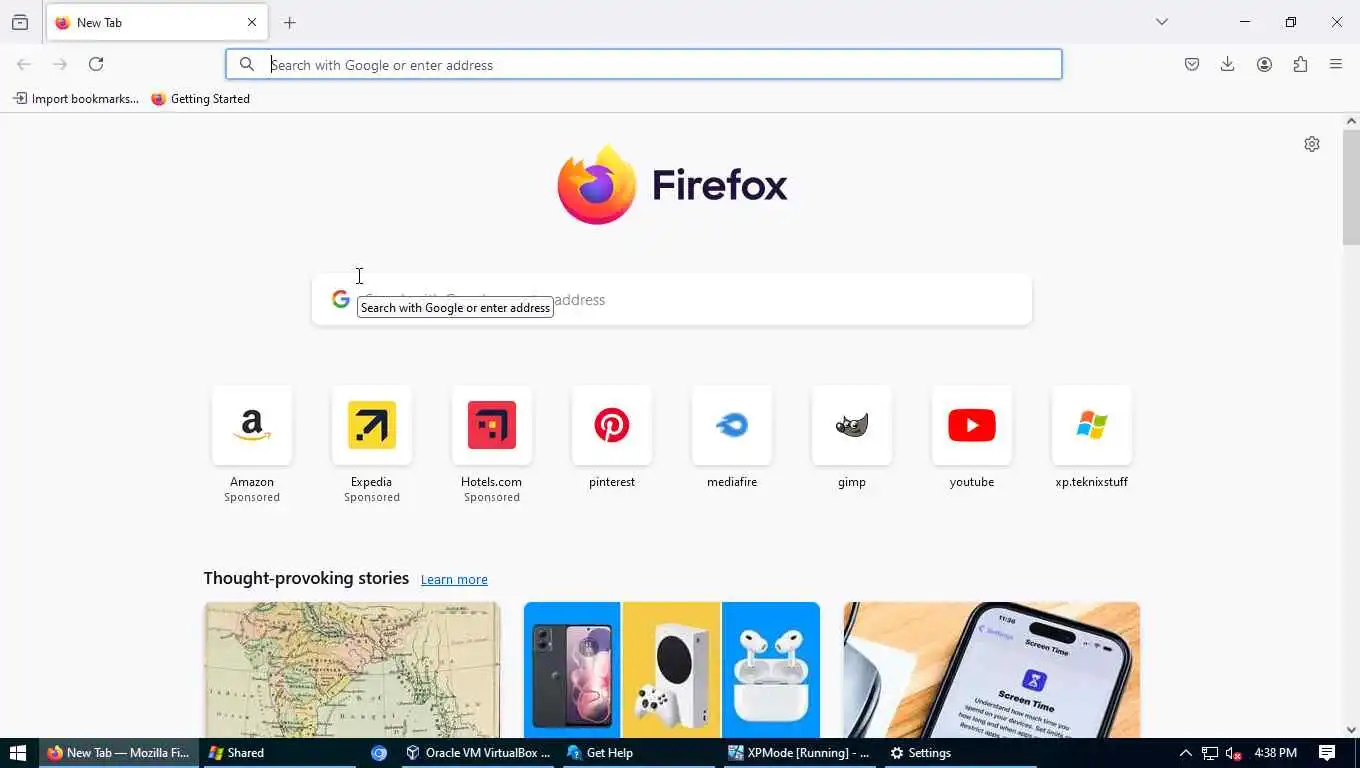Expand the system tray hidden icons chevron
The image size is (1360, 768).
tap(1186, 753)
